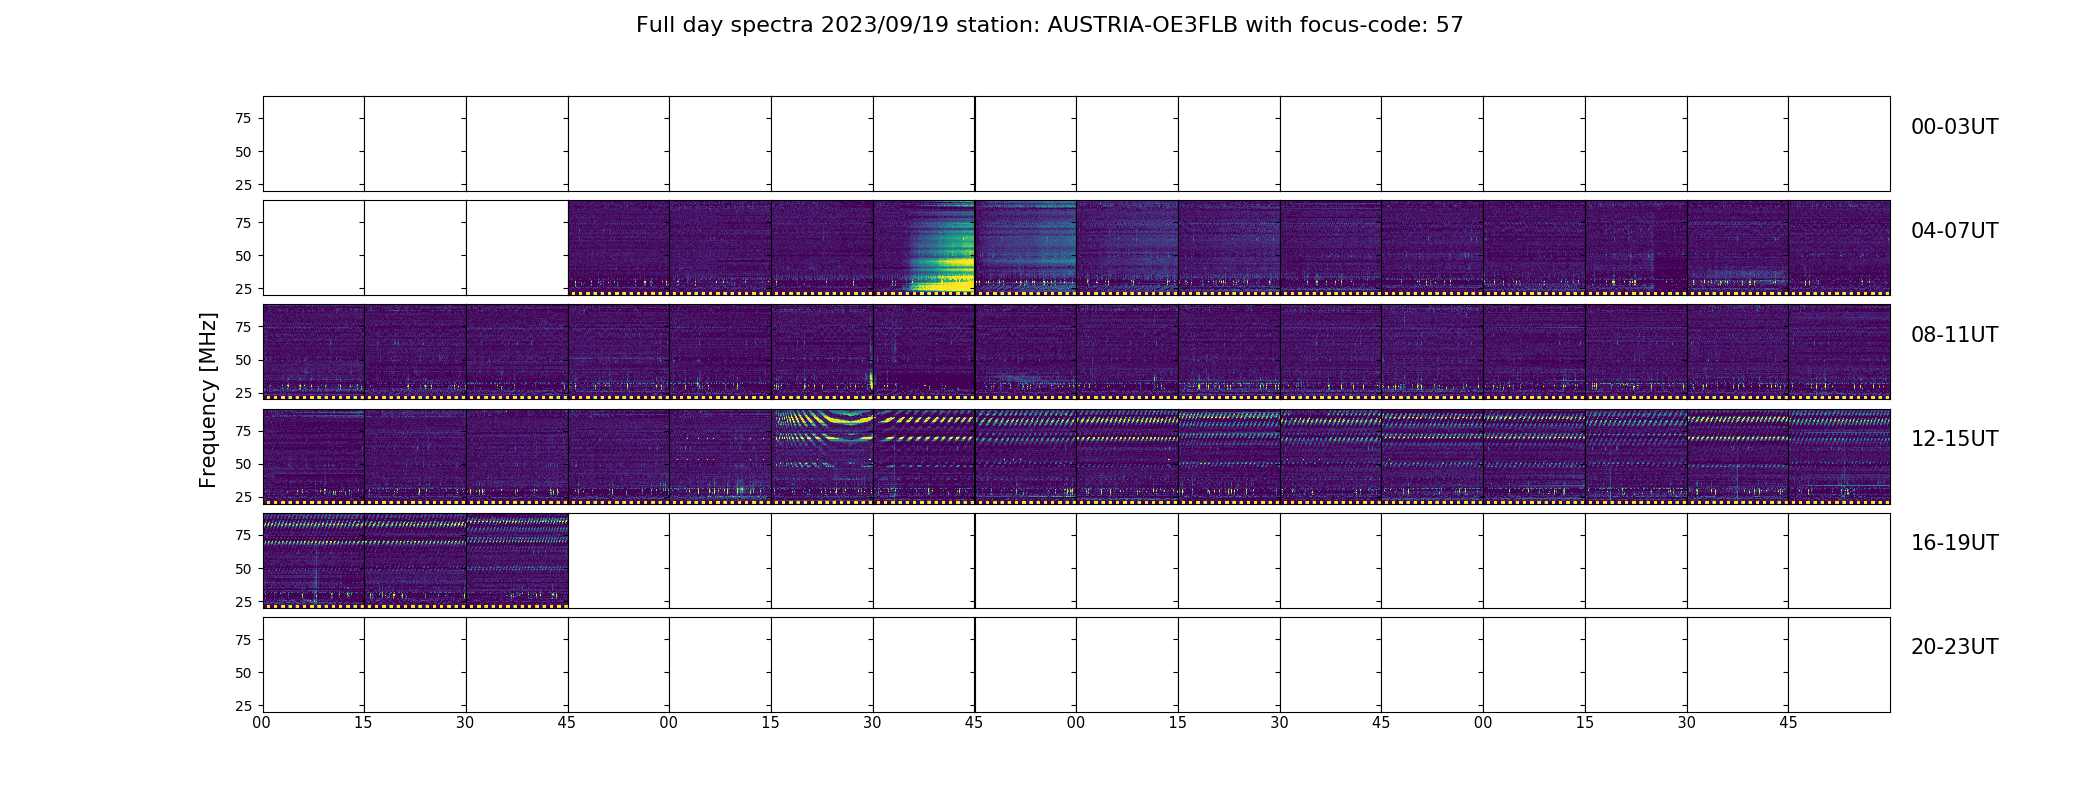This screenshot has height=800, width=2100.
Task: Select the '08-11UT' row label
Action: (1954, 335)
